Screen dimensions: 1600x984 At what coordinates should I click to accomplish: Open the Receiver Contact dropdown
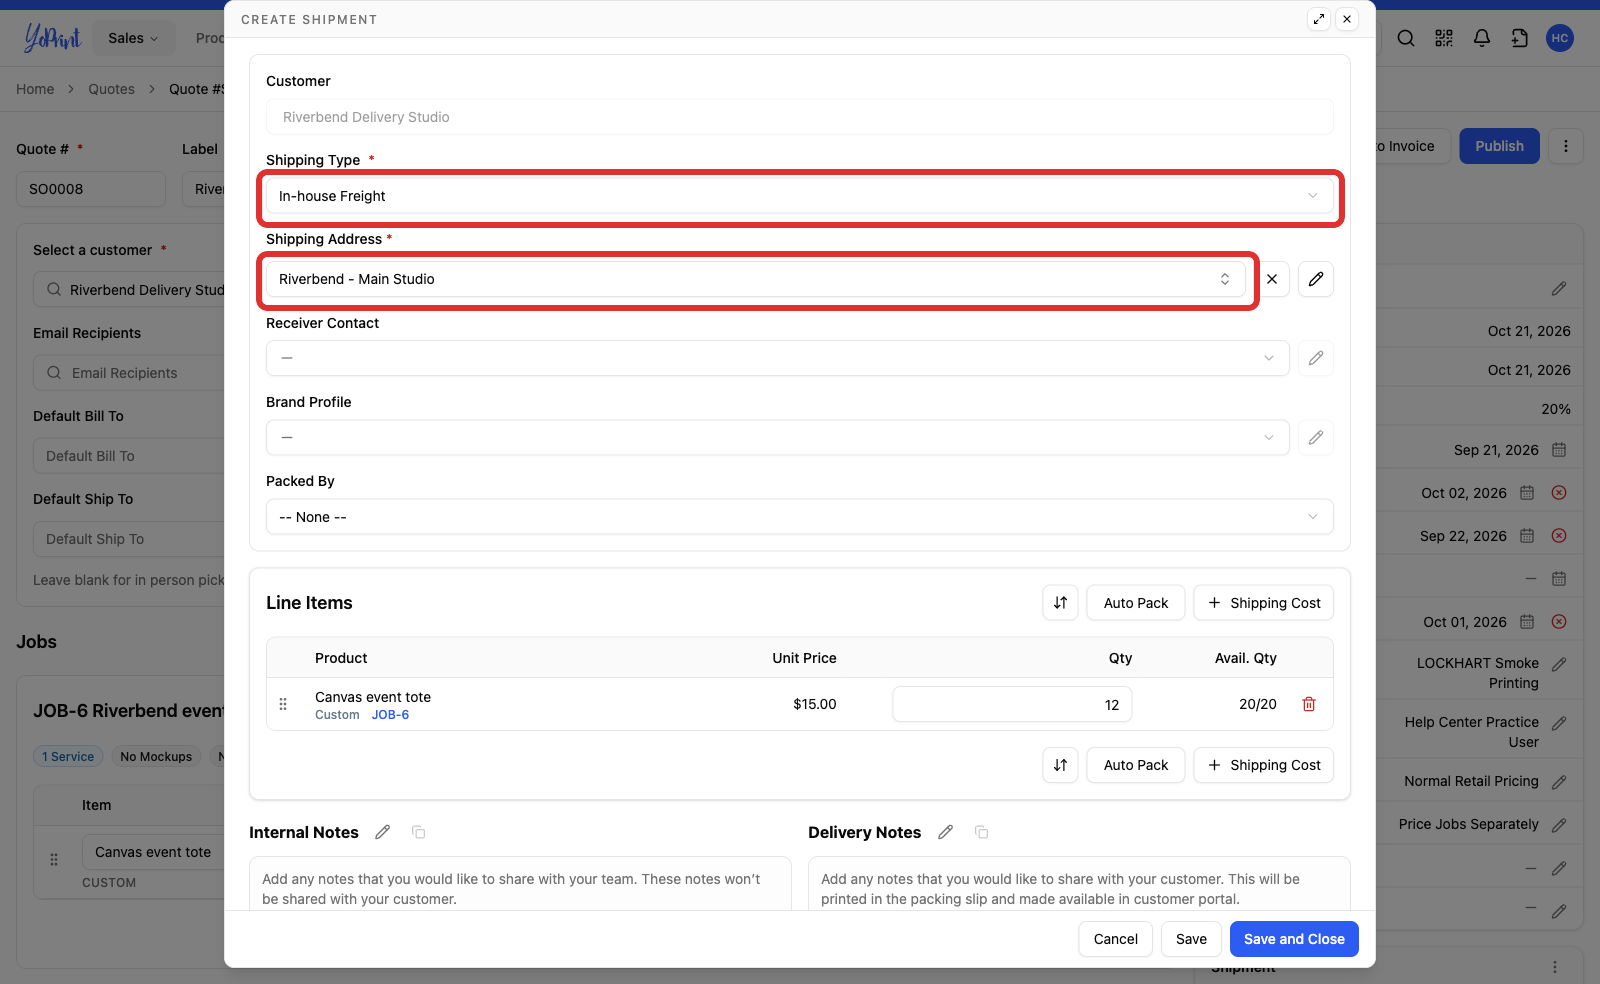pyautogui.click(x=778, y=358)
